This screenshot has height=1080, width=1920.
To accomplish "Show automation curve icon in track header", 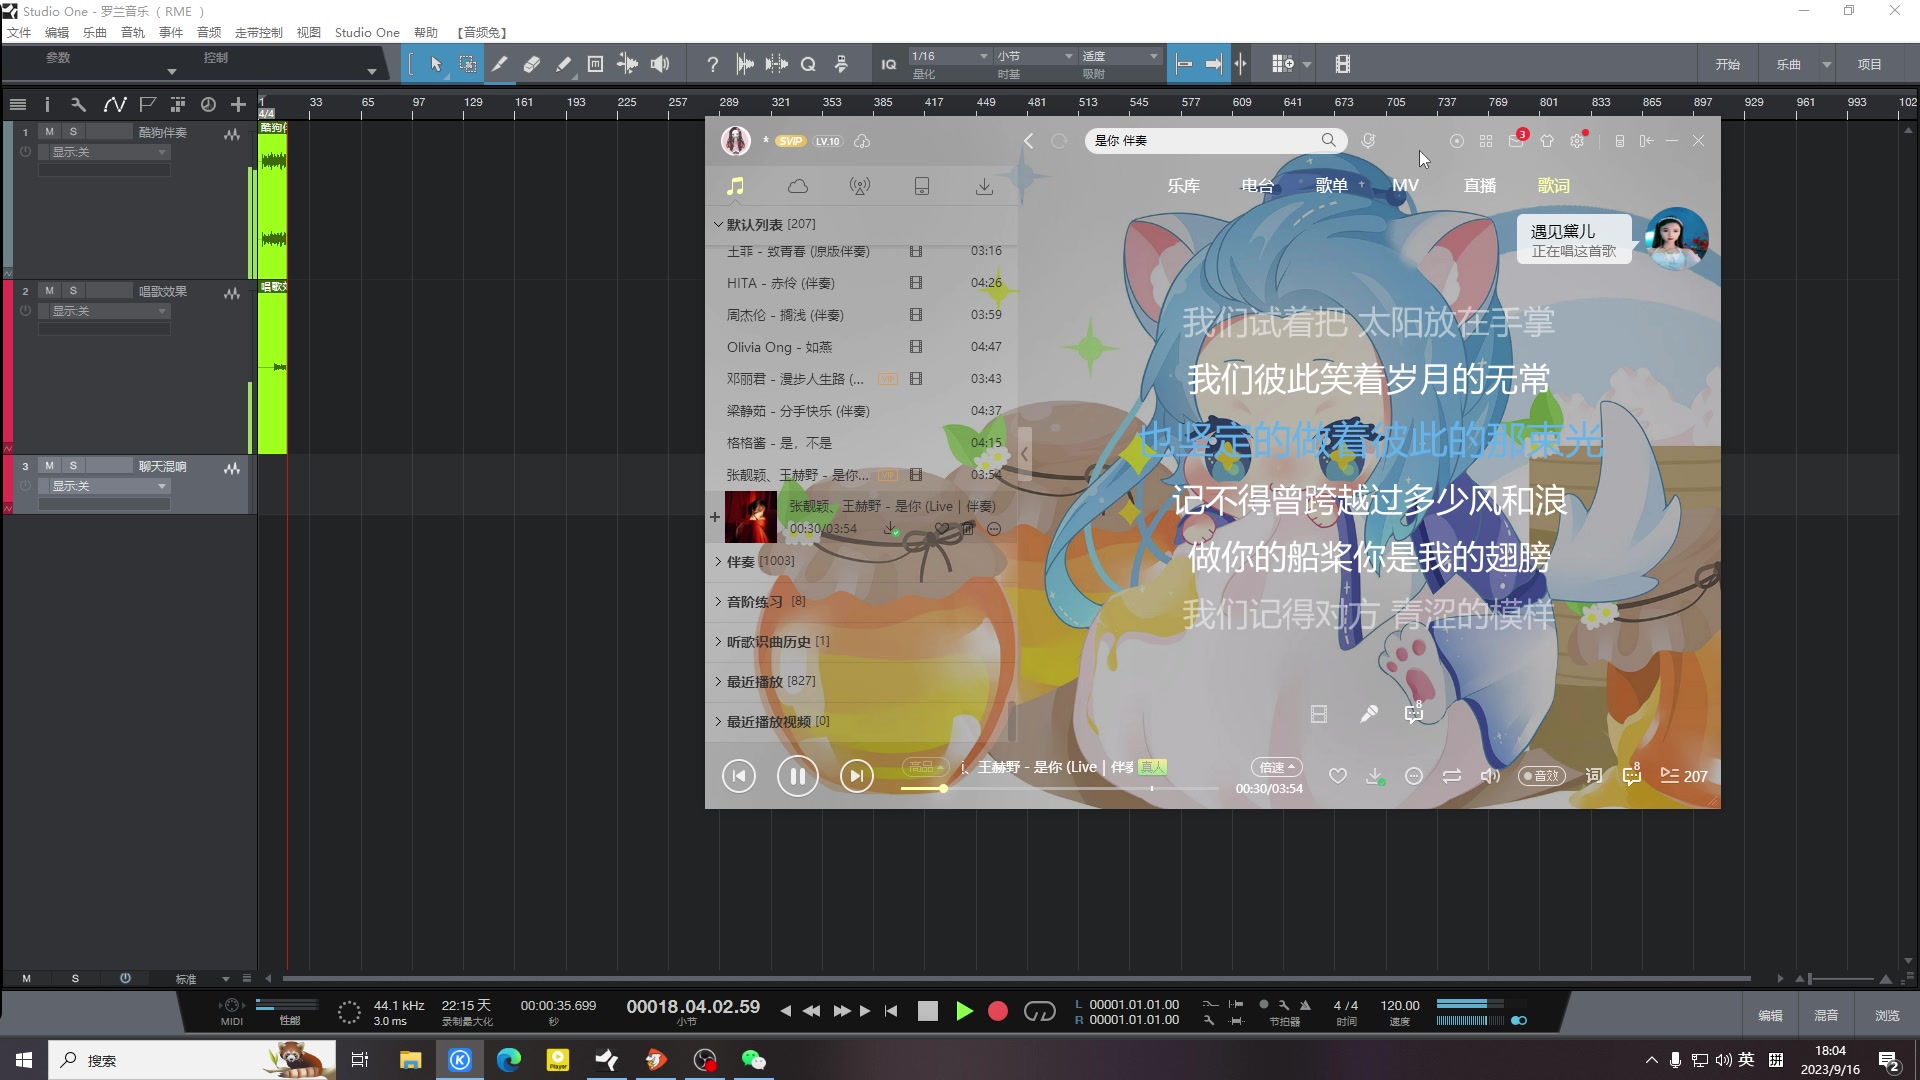I will [114, 104].
